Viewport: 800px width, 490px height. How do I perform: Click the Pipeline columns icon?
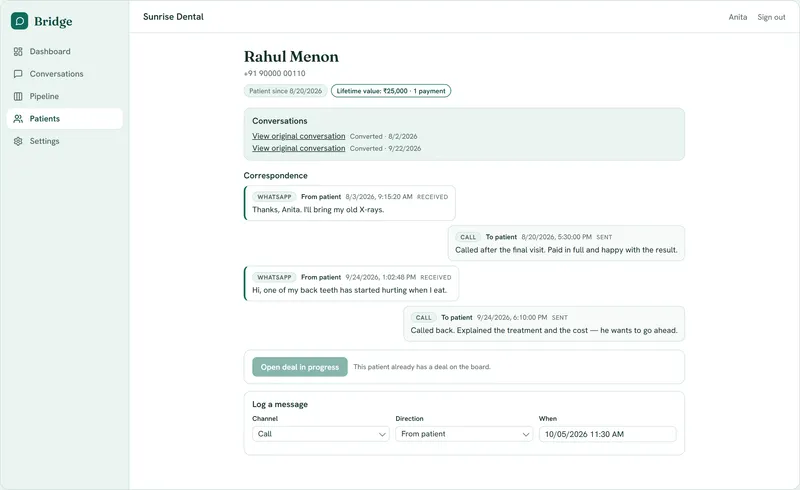point(18,96)
